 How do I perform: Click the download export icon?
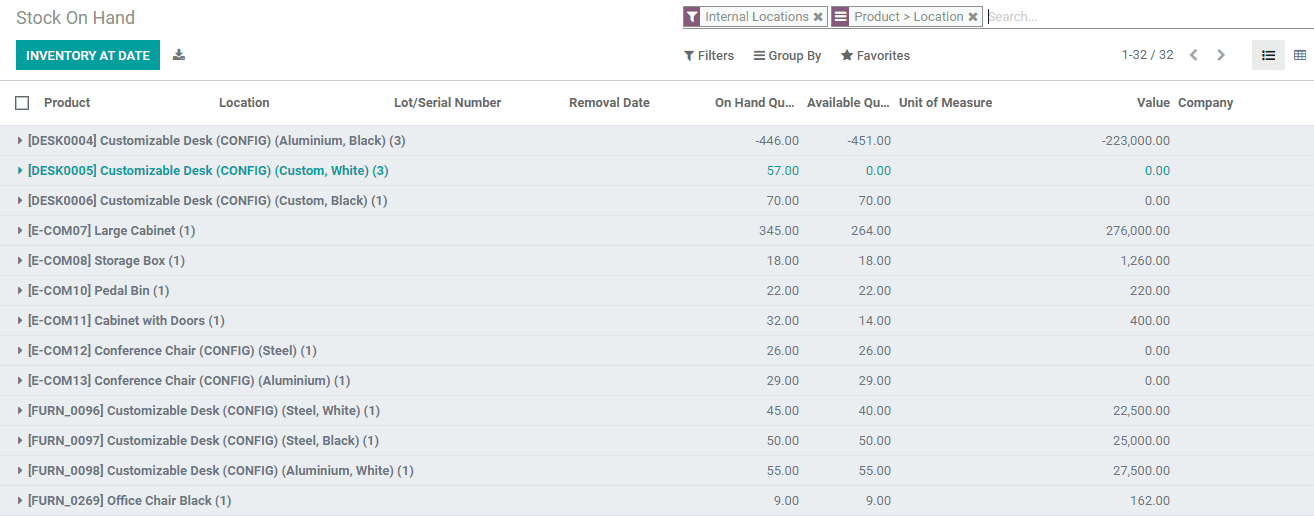pyautogui.click(x=179, y=55)
